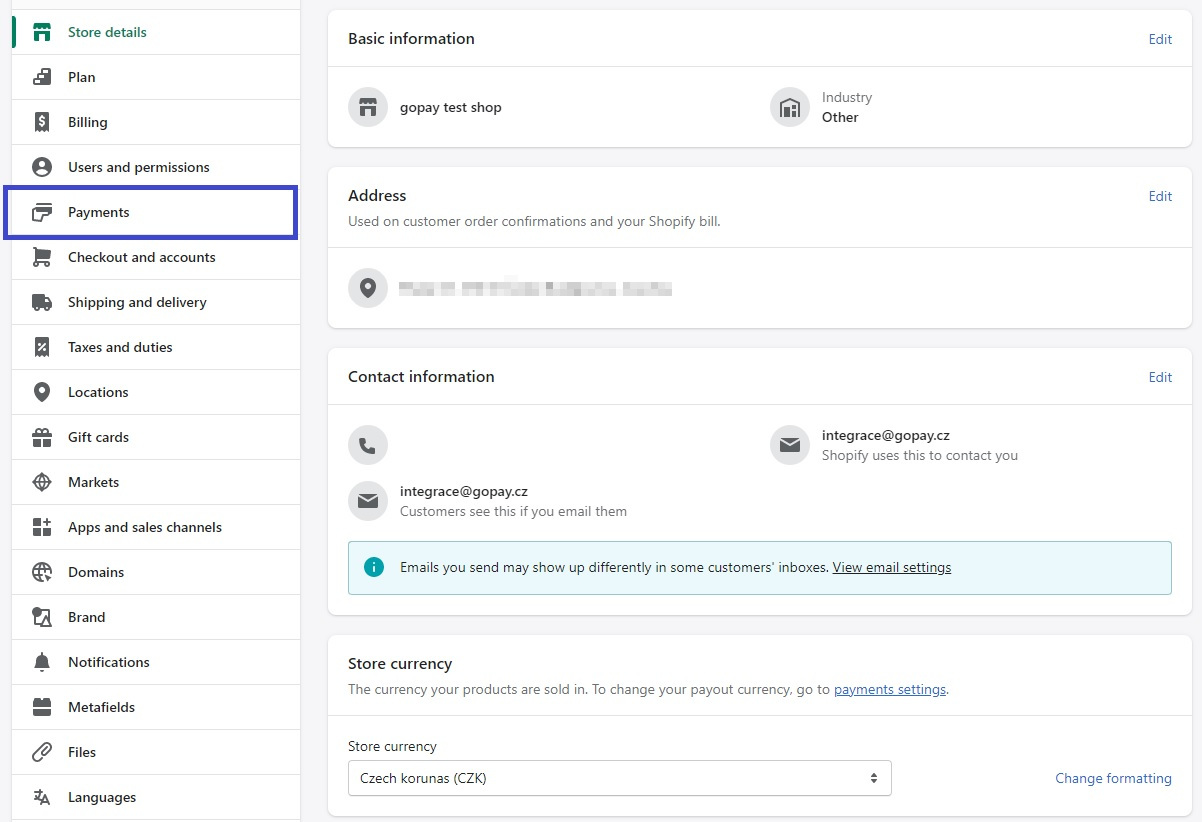Open Gift cards settings

(156, 437)
